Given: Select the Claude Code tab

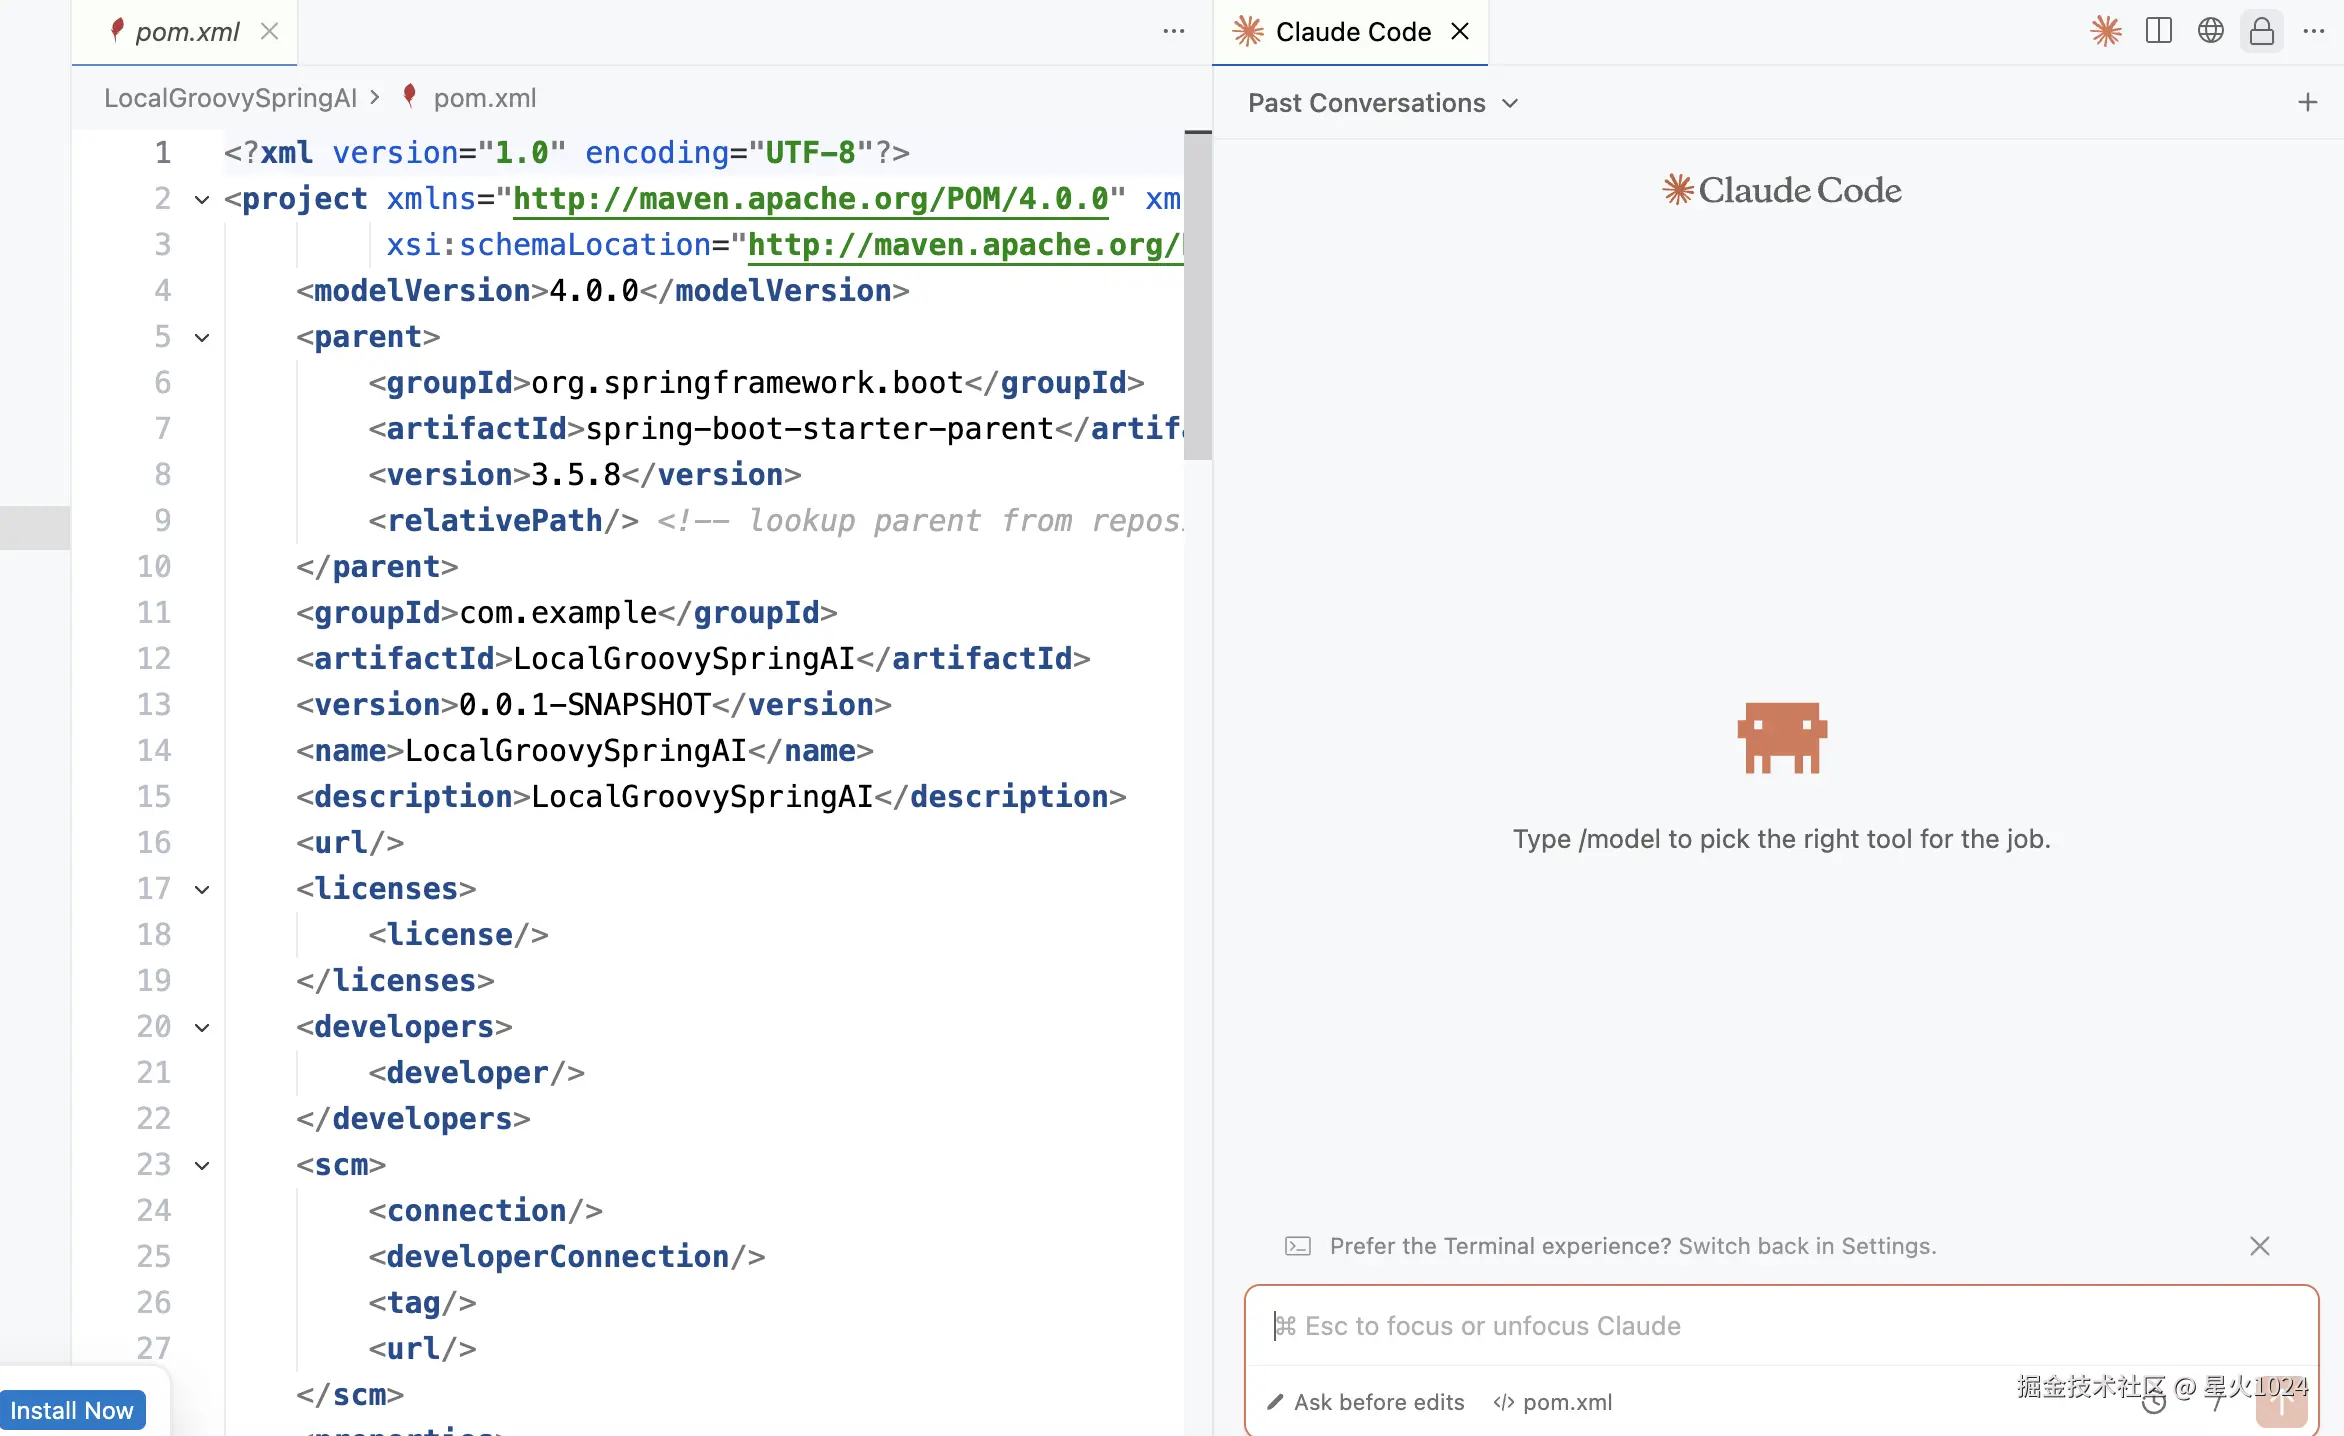Looking at the screenshot, I should click(x=1352, y=32).
